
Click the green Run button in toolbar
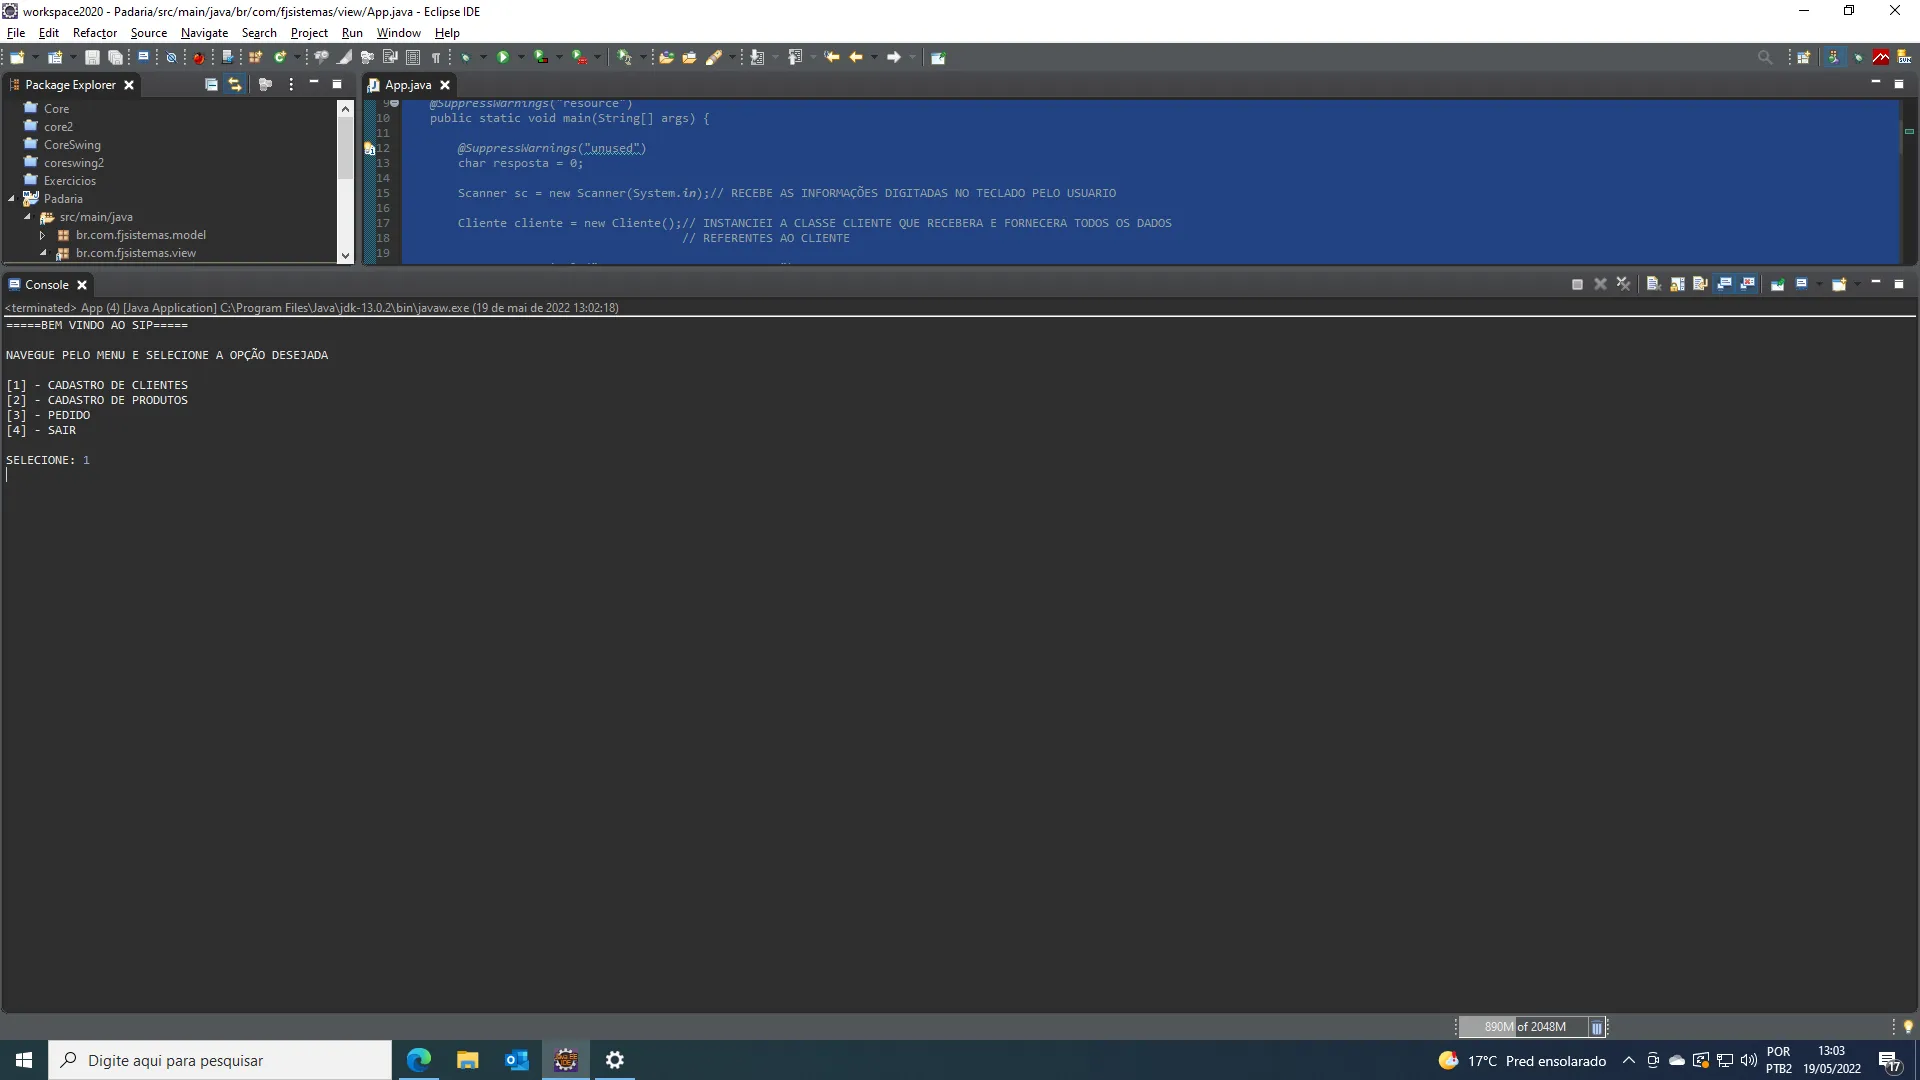click(504, 58)
